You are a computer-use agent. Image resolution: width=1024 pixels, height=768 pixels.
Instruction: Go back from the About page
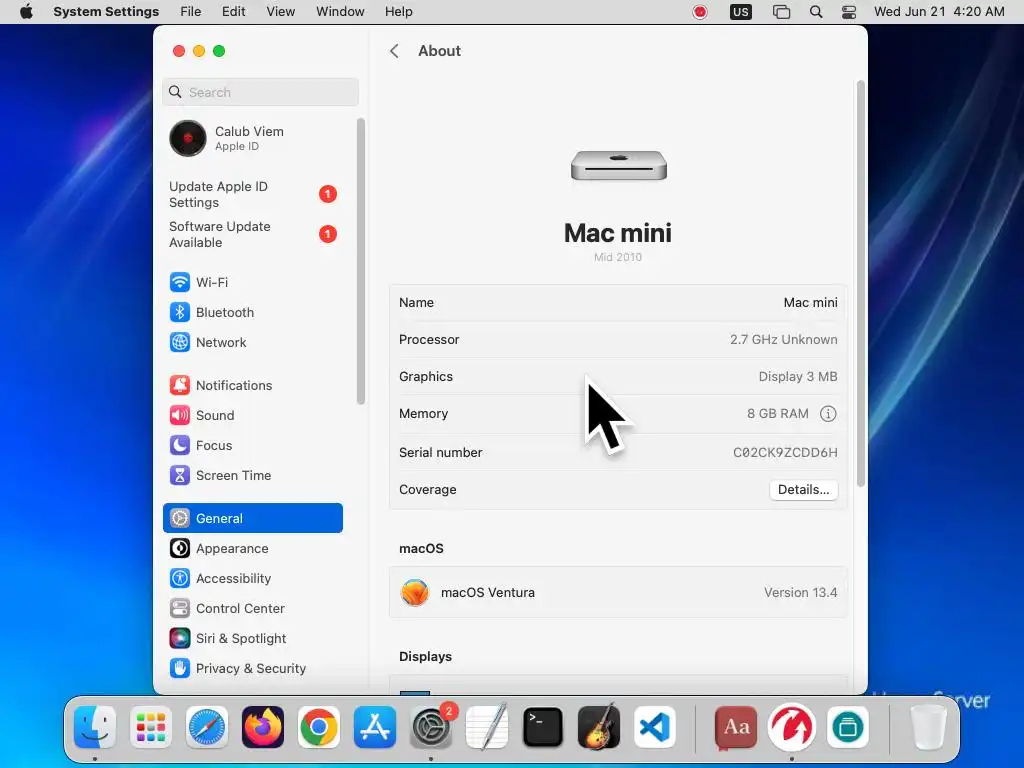(394, 51)
